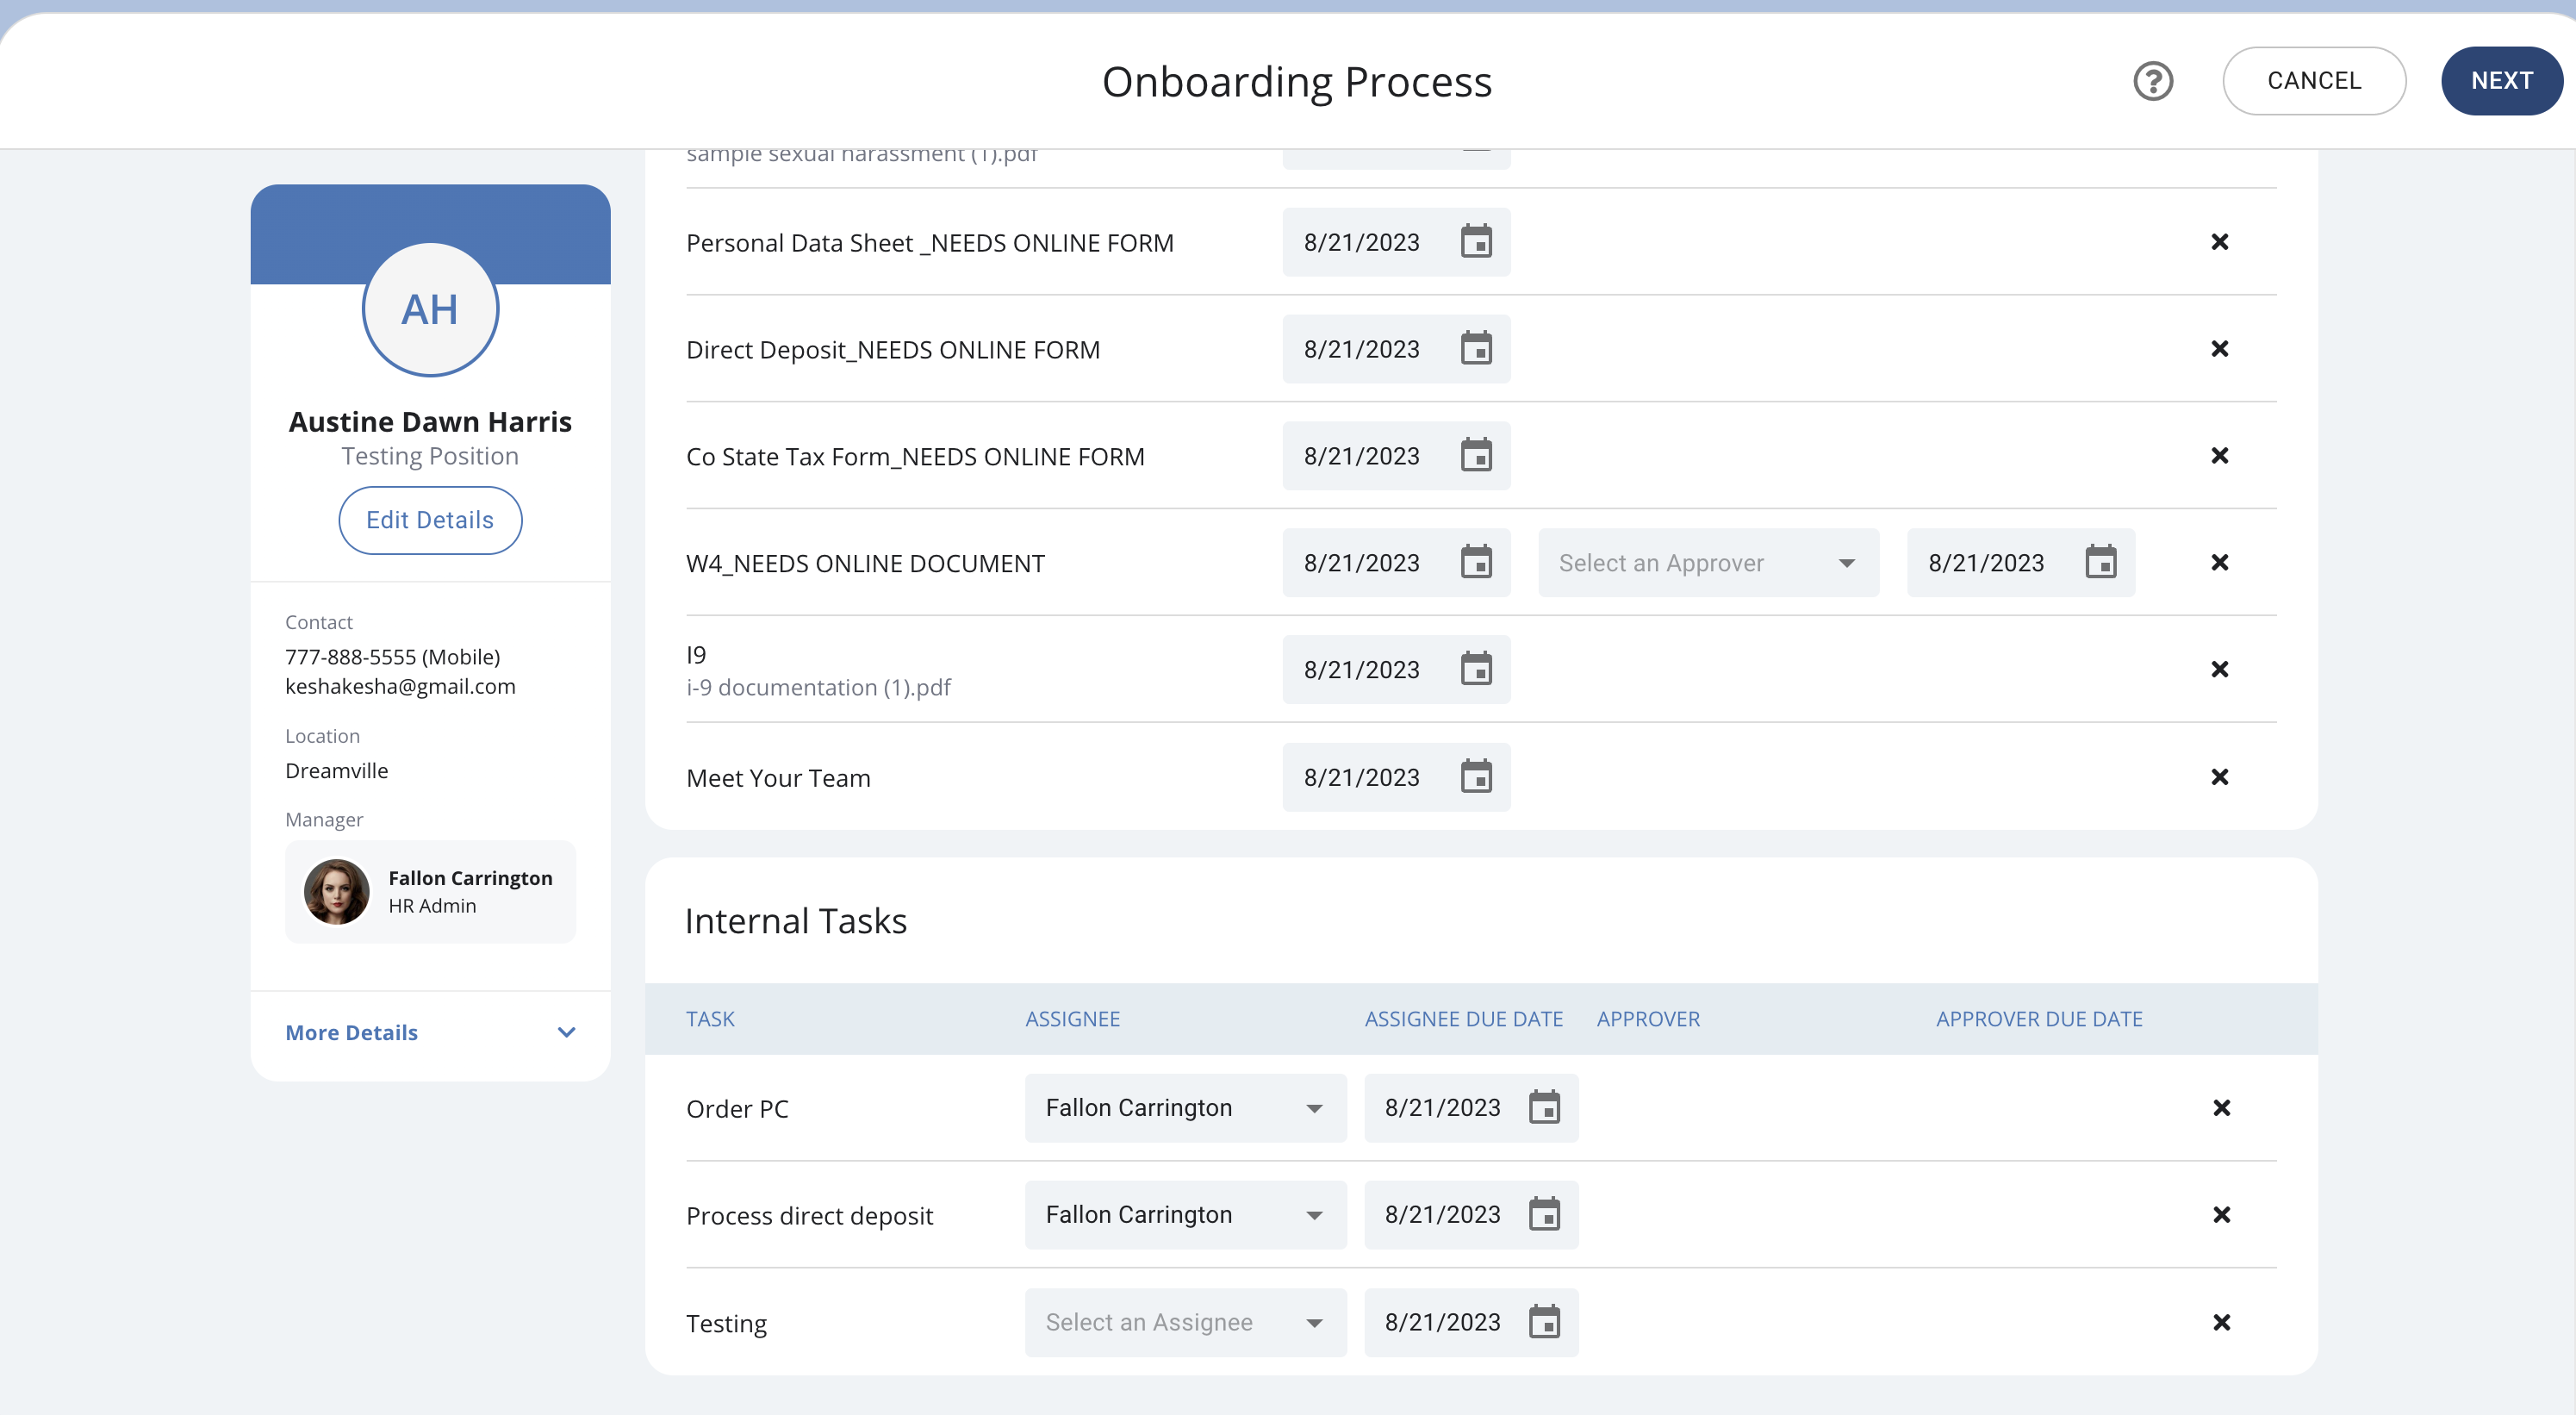This screenshot has width=2576, height=1415.
Task: Remove Testing internal task
Action: pos(2222,1322)
